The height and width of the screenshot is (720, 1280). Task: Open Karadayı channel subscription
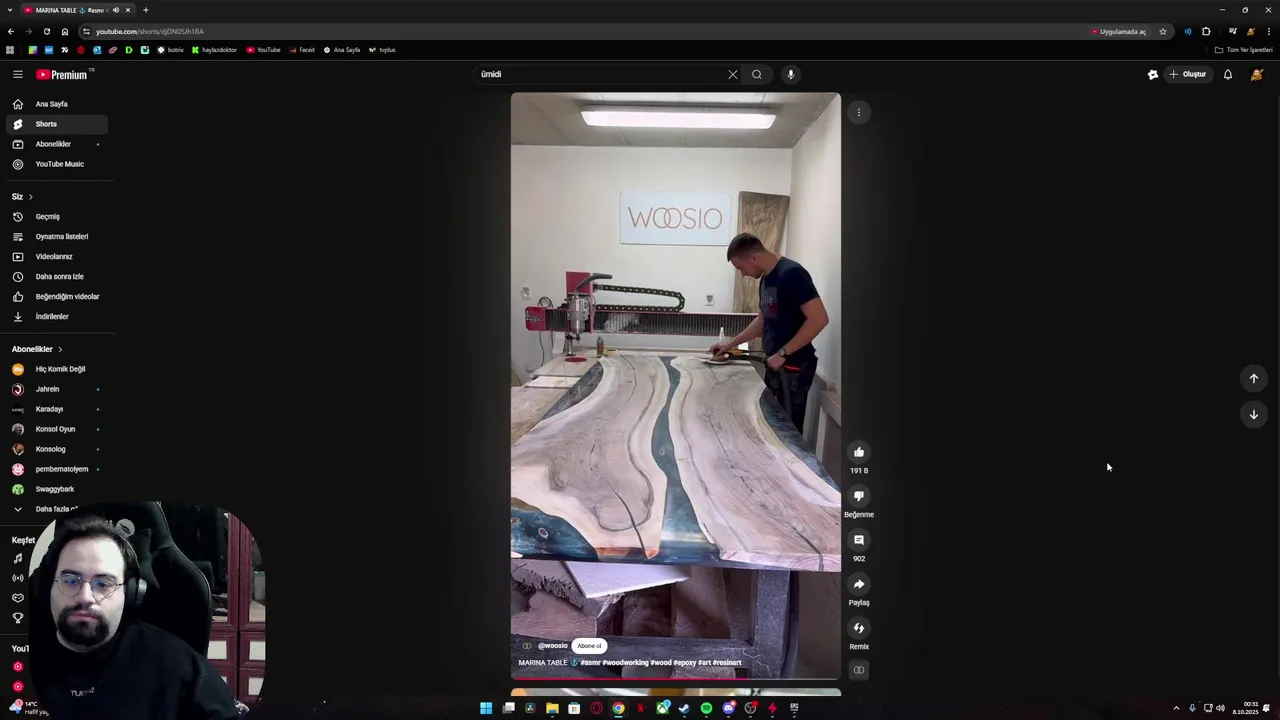tap(56, 409)
